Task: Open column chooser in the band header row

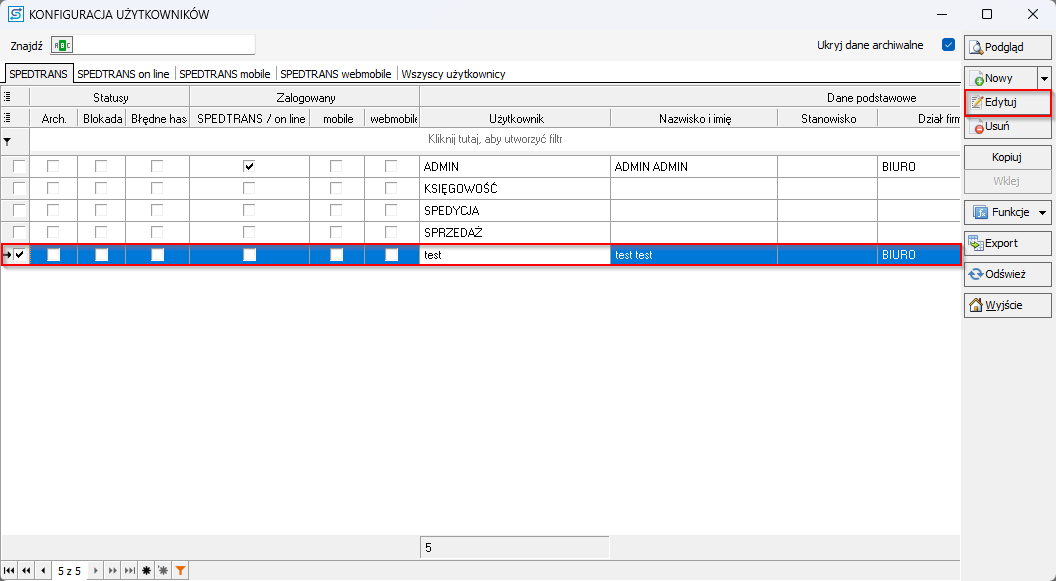Action: click(x=8, y=98)
